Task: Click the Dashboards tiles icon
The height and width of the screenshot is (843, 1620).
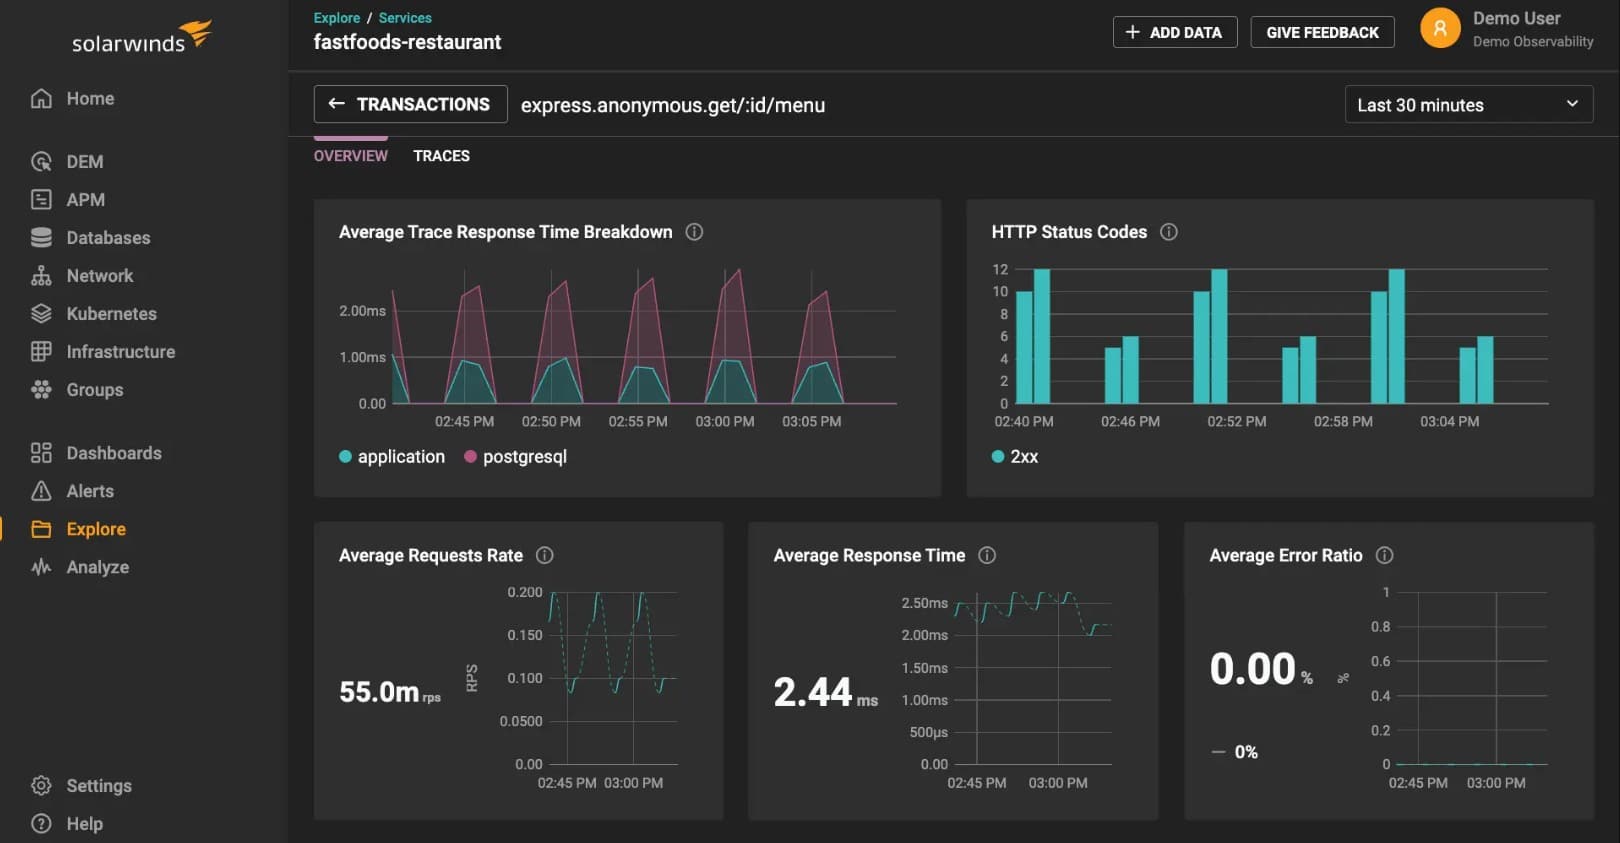Action: point(41,453)
